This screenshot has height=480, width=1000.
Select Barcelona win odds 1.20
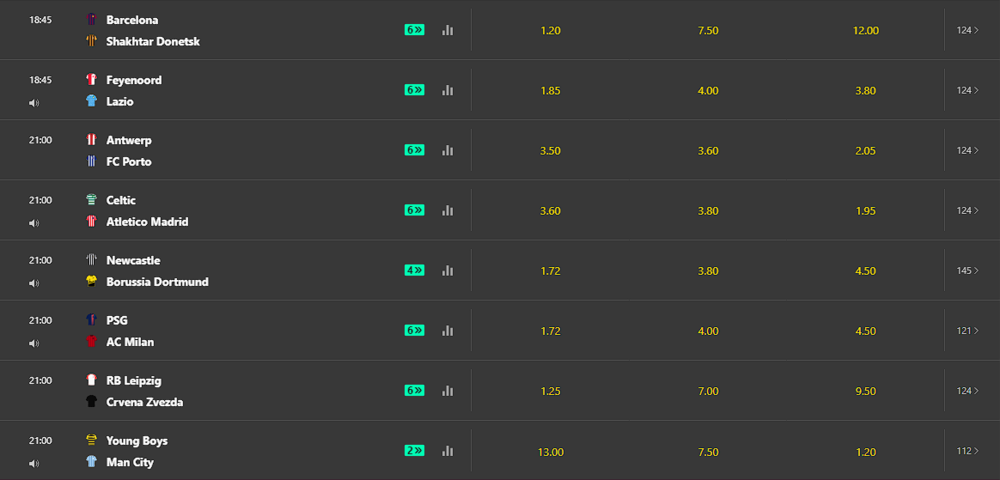tap(550, 31)
